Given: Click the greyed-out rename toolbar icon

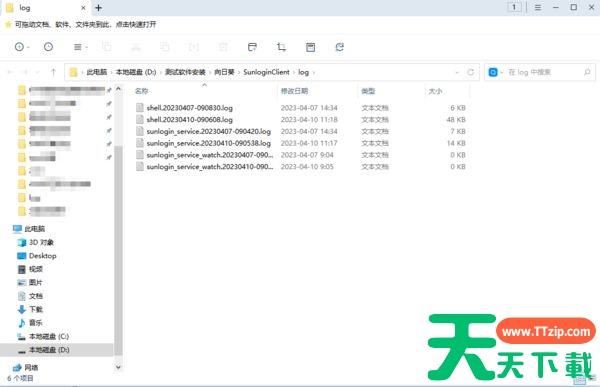Looking at the screenshot, I should click(194, 47).
